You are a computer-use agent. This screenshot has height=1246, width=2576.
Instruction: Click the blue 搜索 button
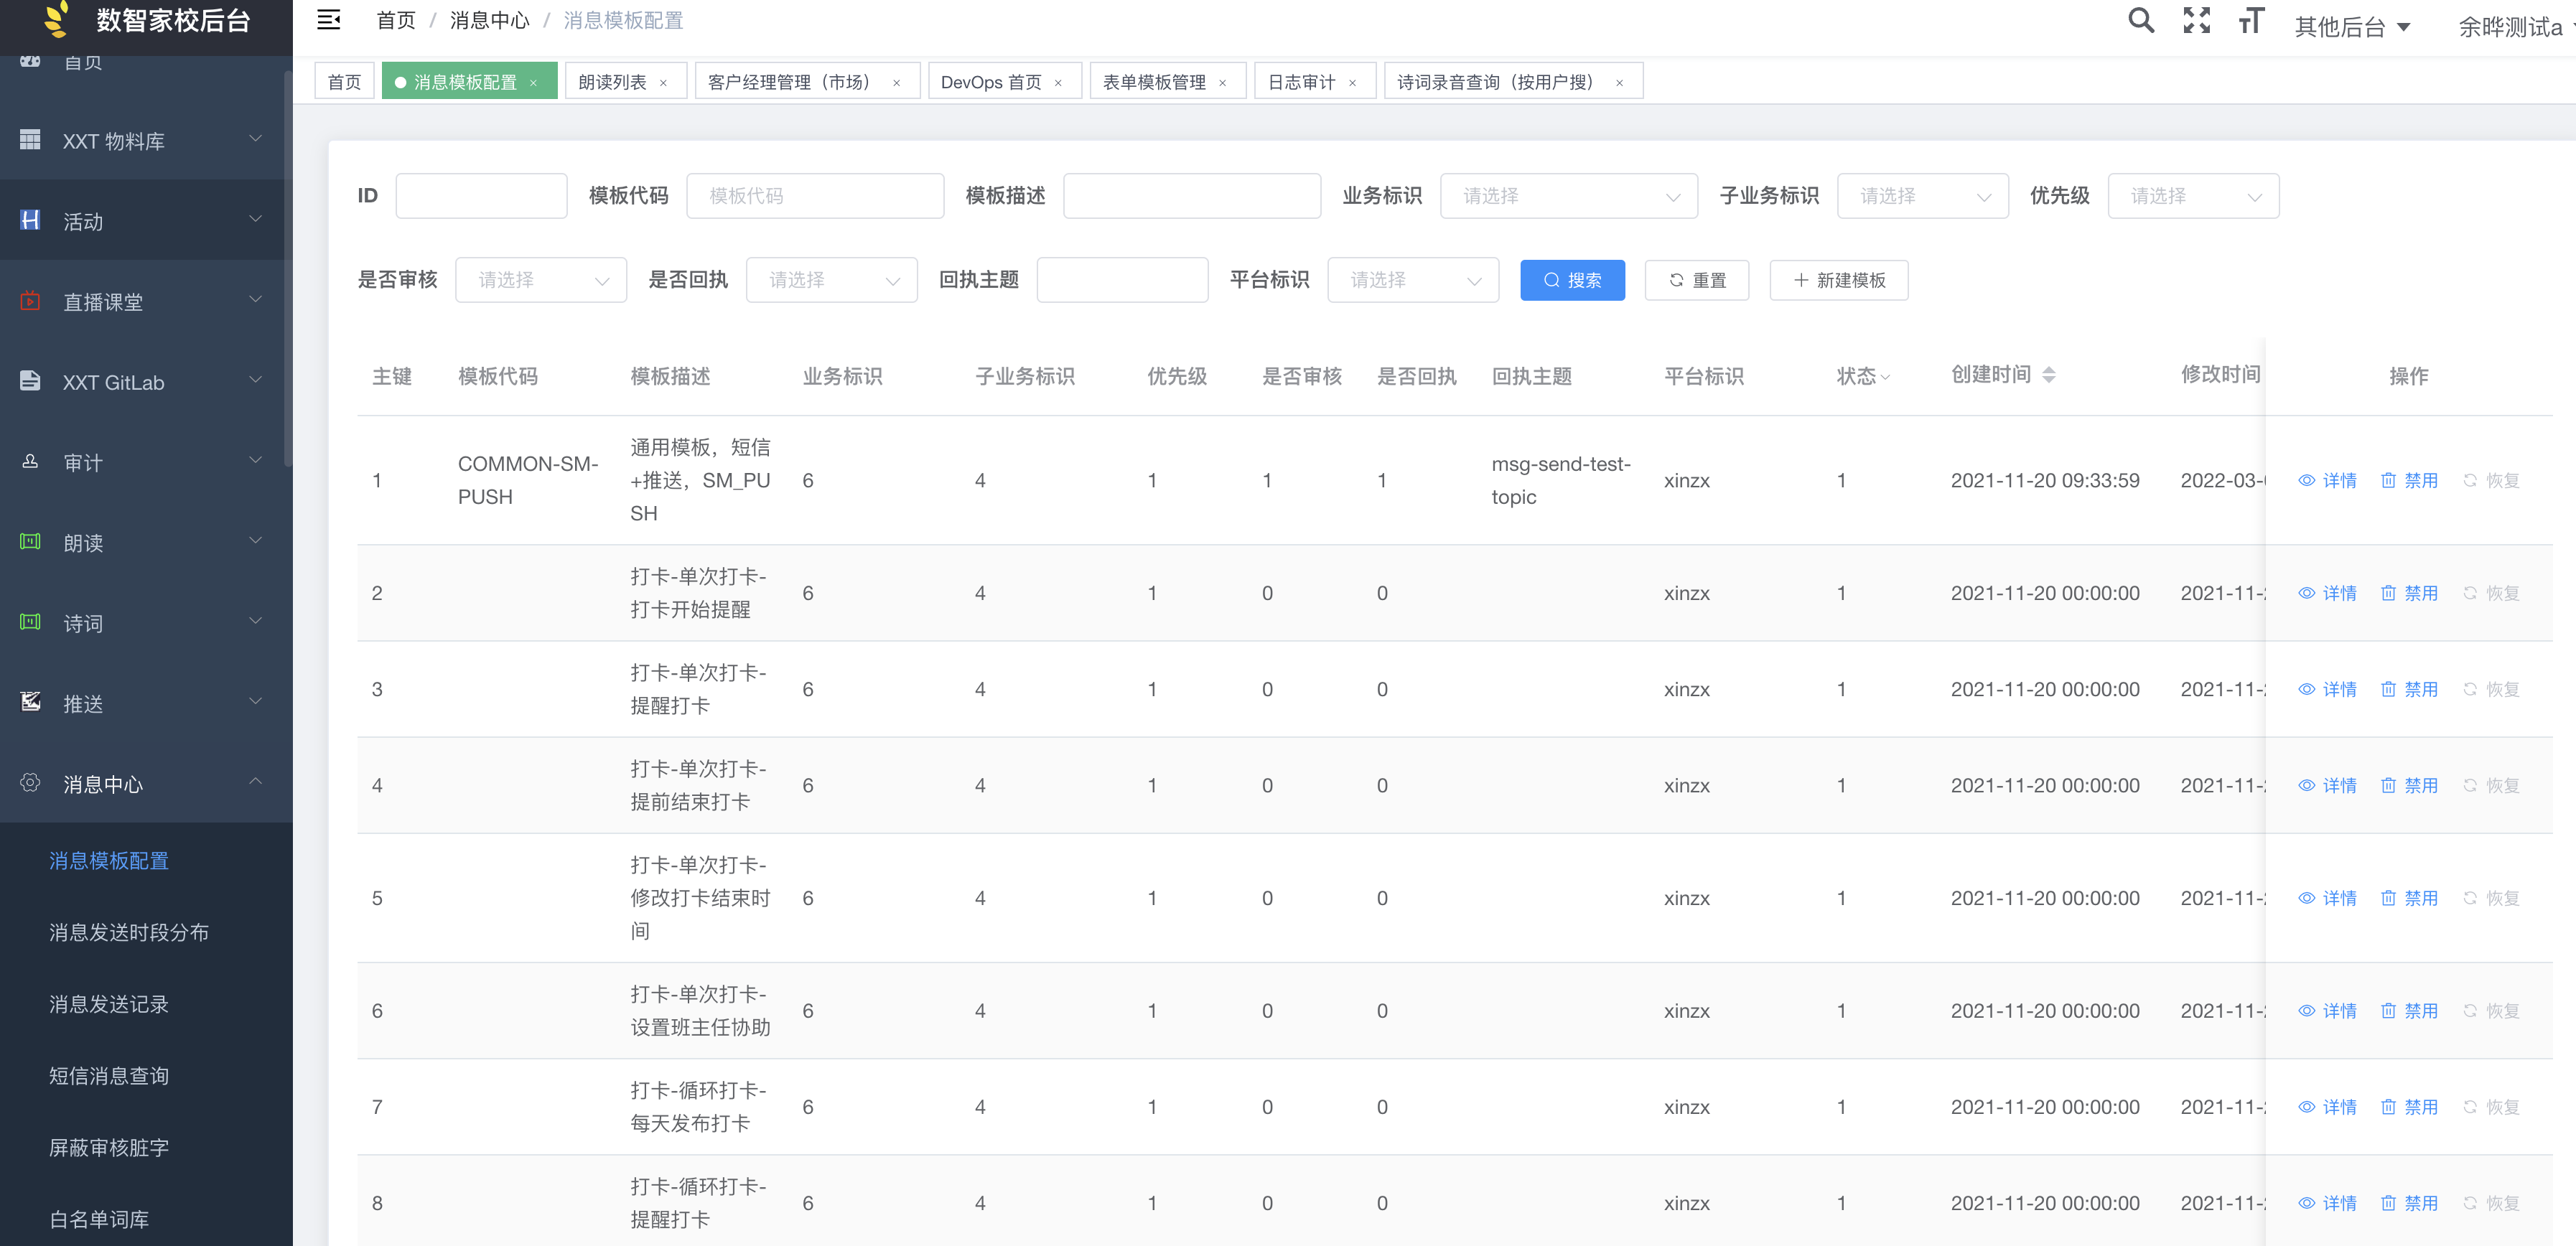coord(1572,280)
